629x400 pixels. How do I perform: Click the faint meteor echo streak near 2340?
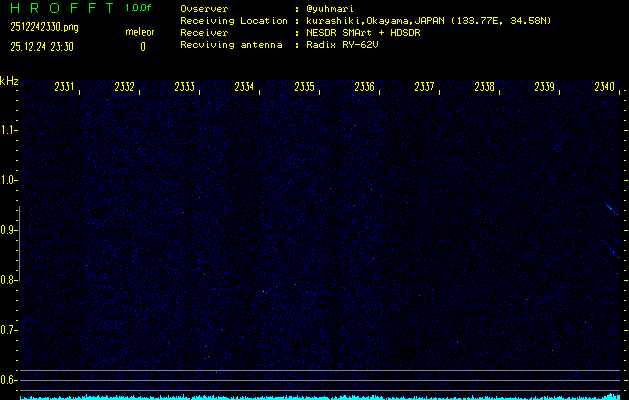pos(609,208)
